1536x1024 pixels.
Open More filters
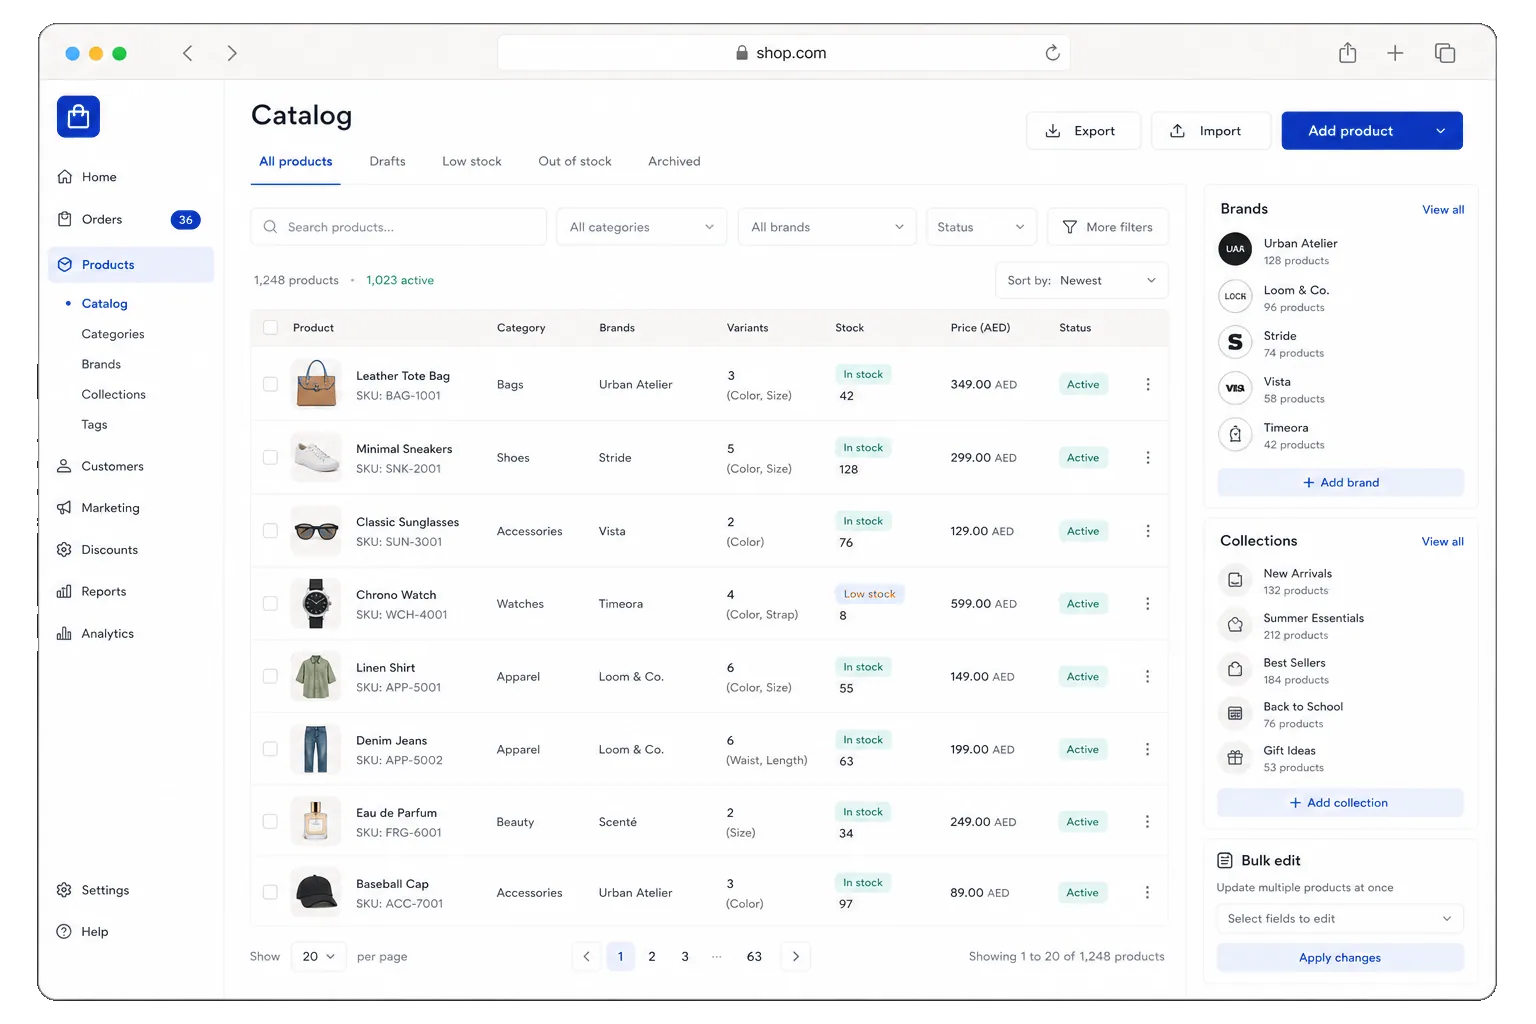pos(1107,227)
